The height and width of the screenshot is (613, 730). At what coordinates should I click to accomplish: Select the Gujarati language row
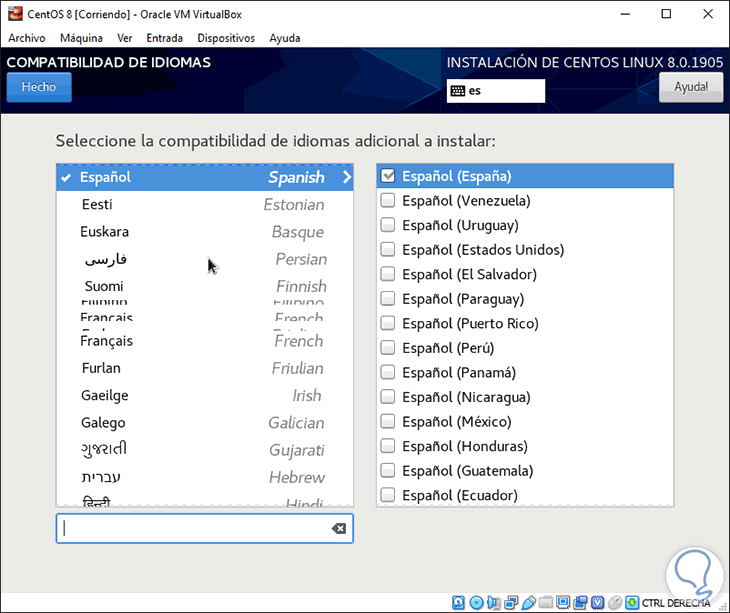point(205,450)
